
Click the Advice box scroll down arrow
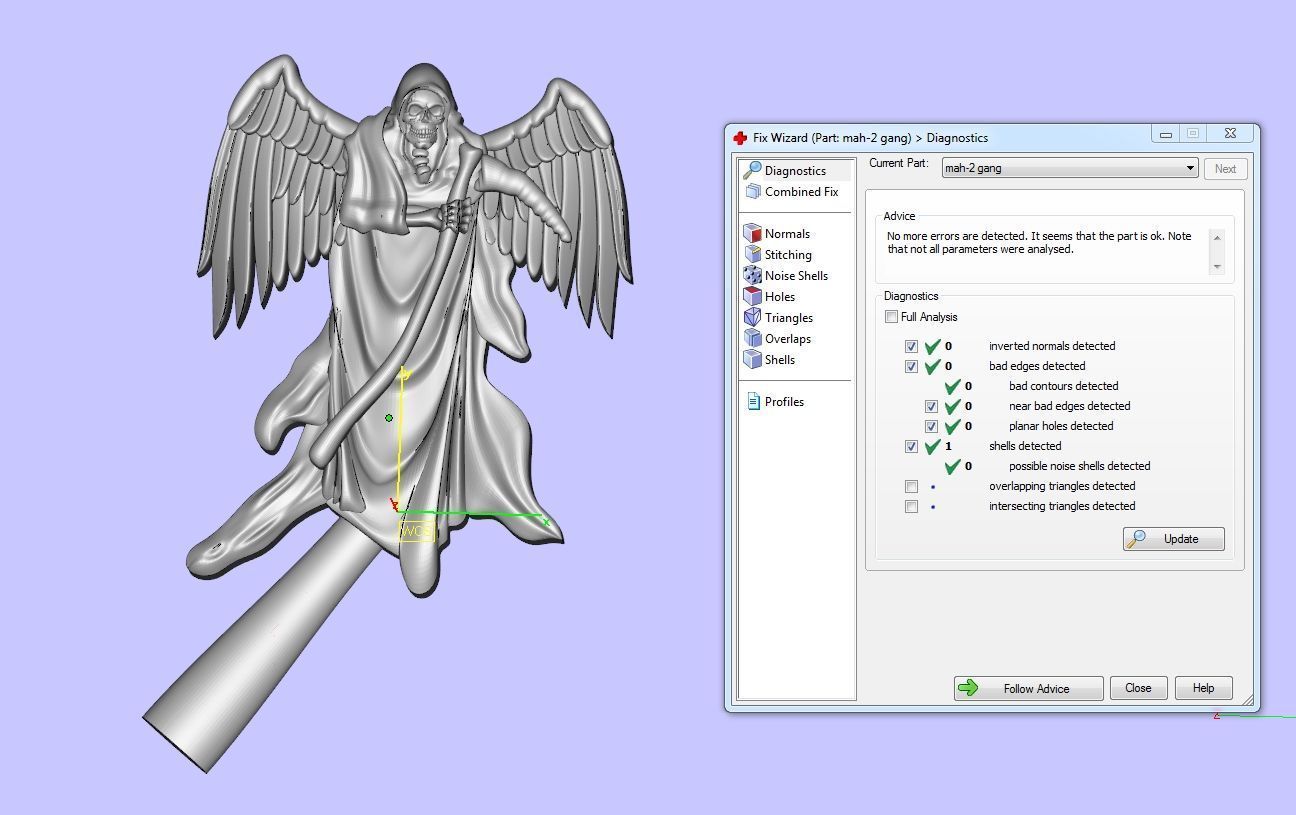(1217, 266)
